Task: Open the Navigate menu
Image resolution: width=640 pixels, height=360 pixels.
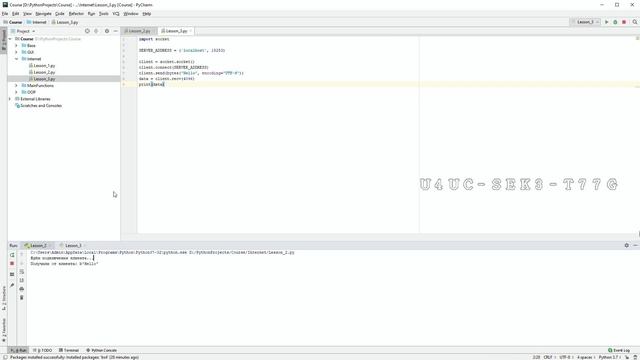Action: pyautogui.click(x=43, y=13)
